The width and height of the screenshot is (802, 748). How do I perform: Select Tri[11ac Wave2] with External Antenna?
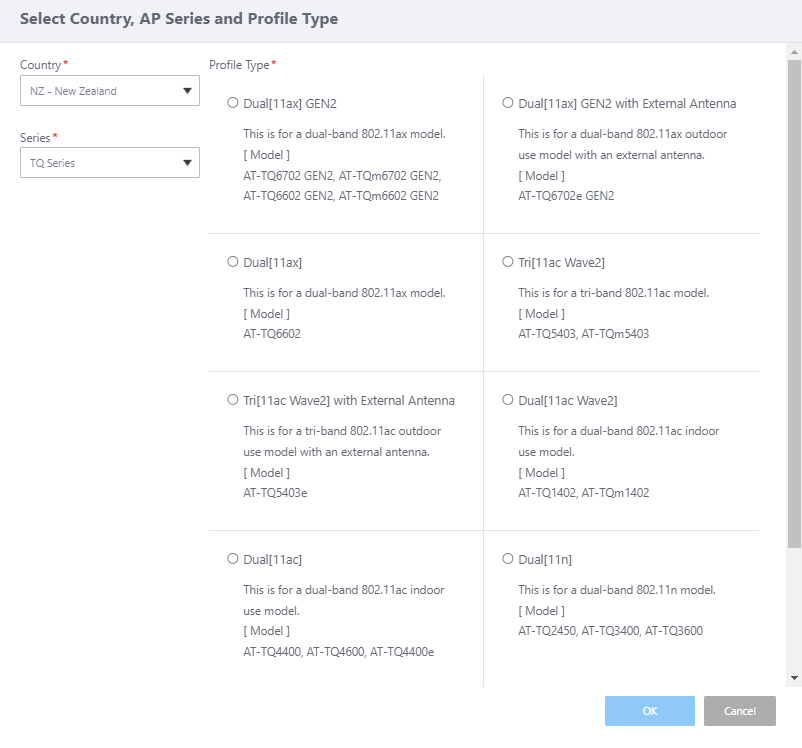click(233, 400)
